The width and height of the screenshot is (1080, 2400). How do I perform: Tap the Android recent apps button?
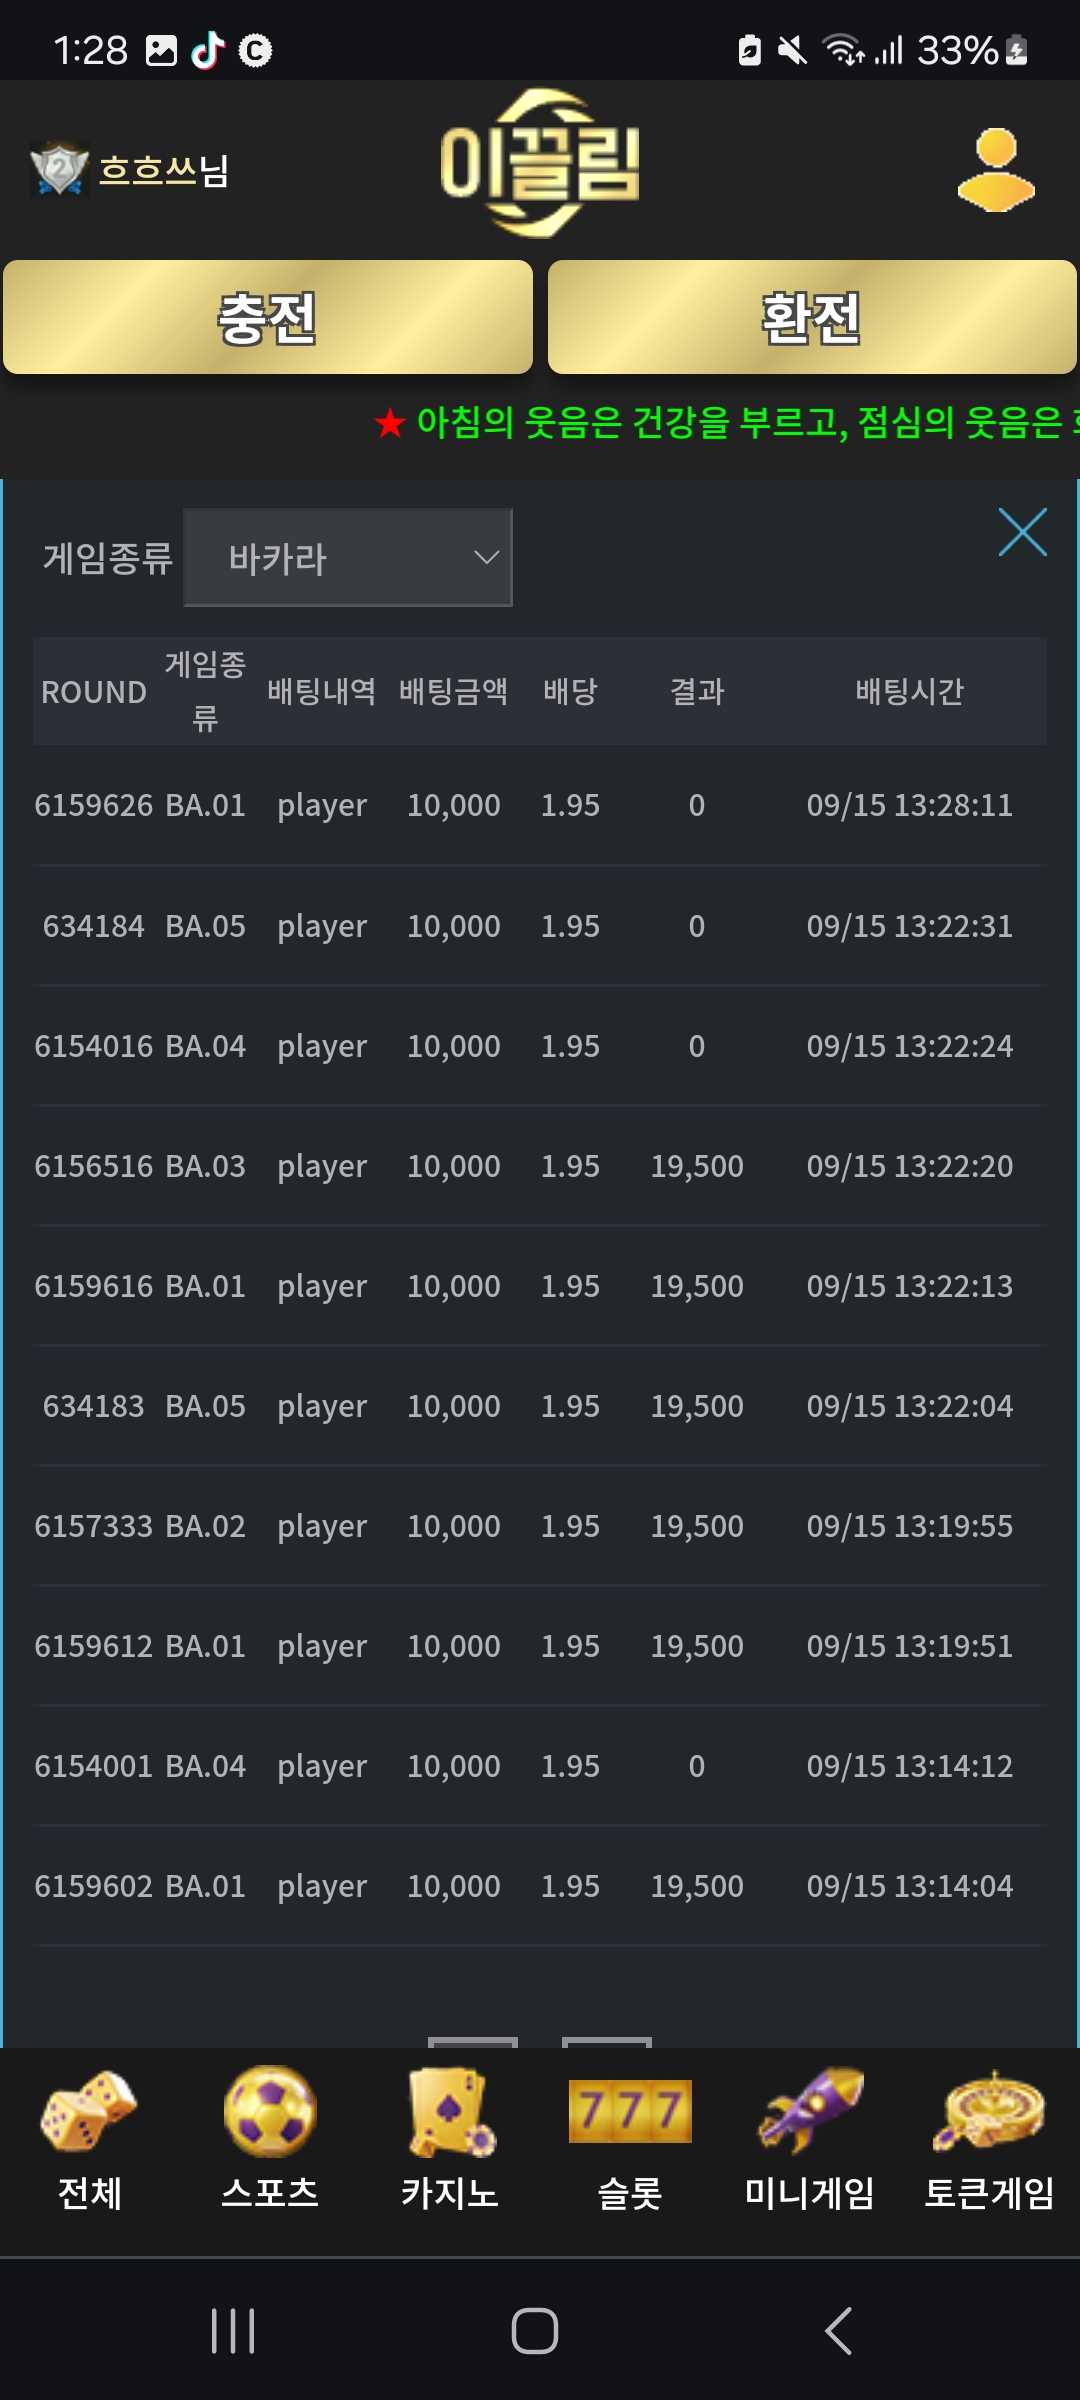[233, 2331]
